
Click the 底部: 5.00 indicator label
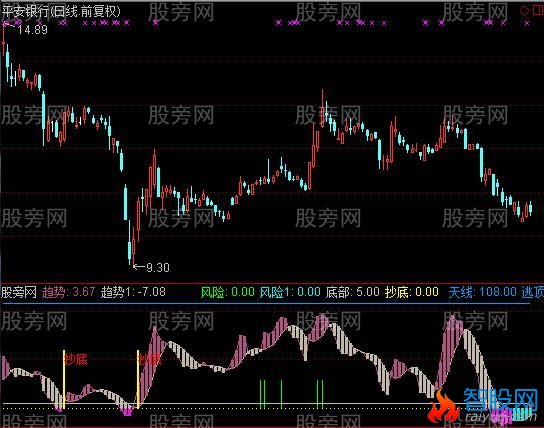pyautogui.click(x=352, y=292)
